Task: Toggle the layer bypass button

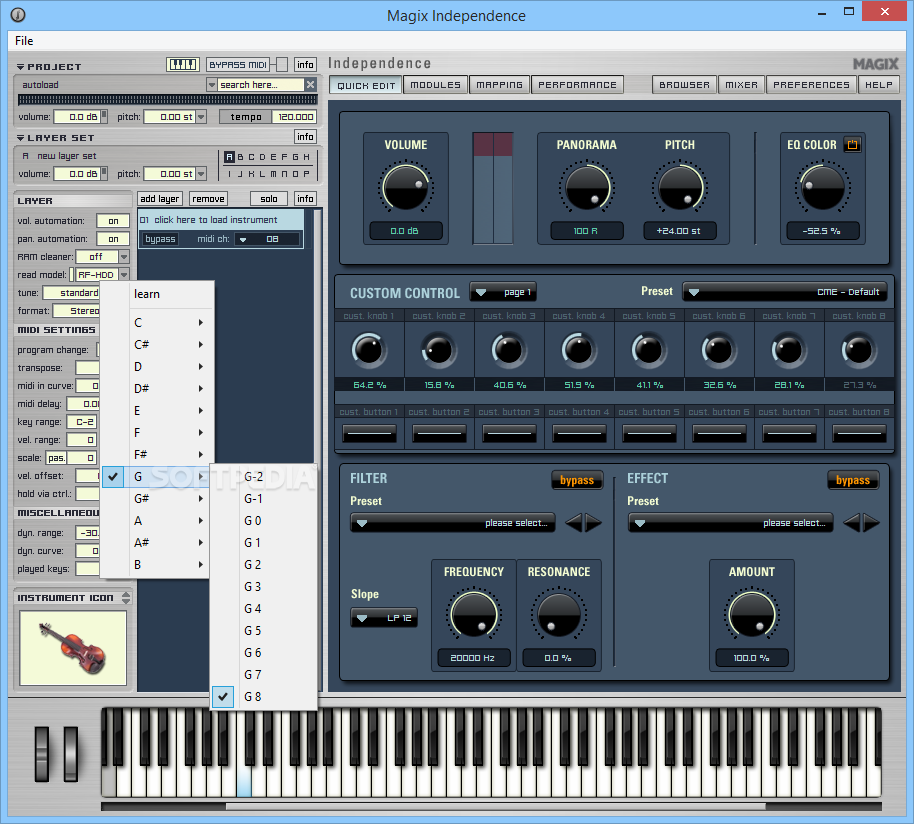Action: tap(160, 239)
